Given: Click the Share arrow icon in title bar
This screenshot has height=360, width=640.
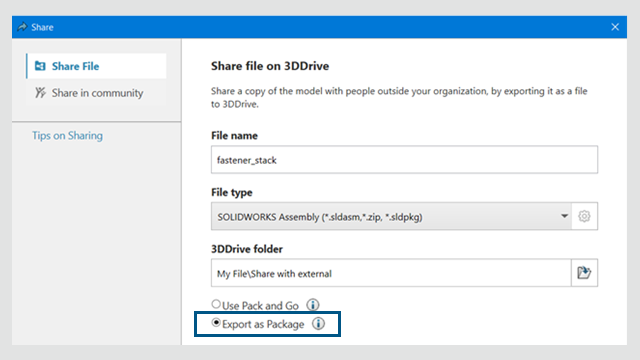Looking at the screenshot, I should pos(22,27).
